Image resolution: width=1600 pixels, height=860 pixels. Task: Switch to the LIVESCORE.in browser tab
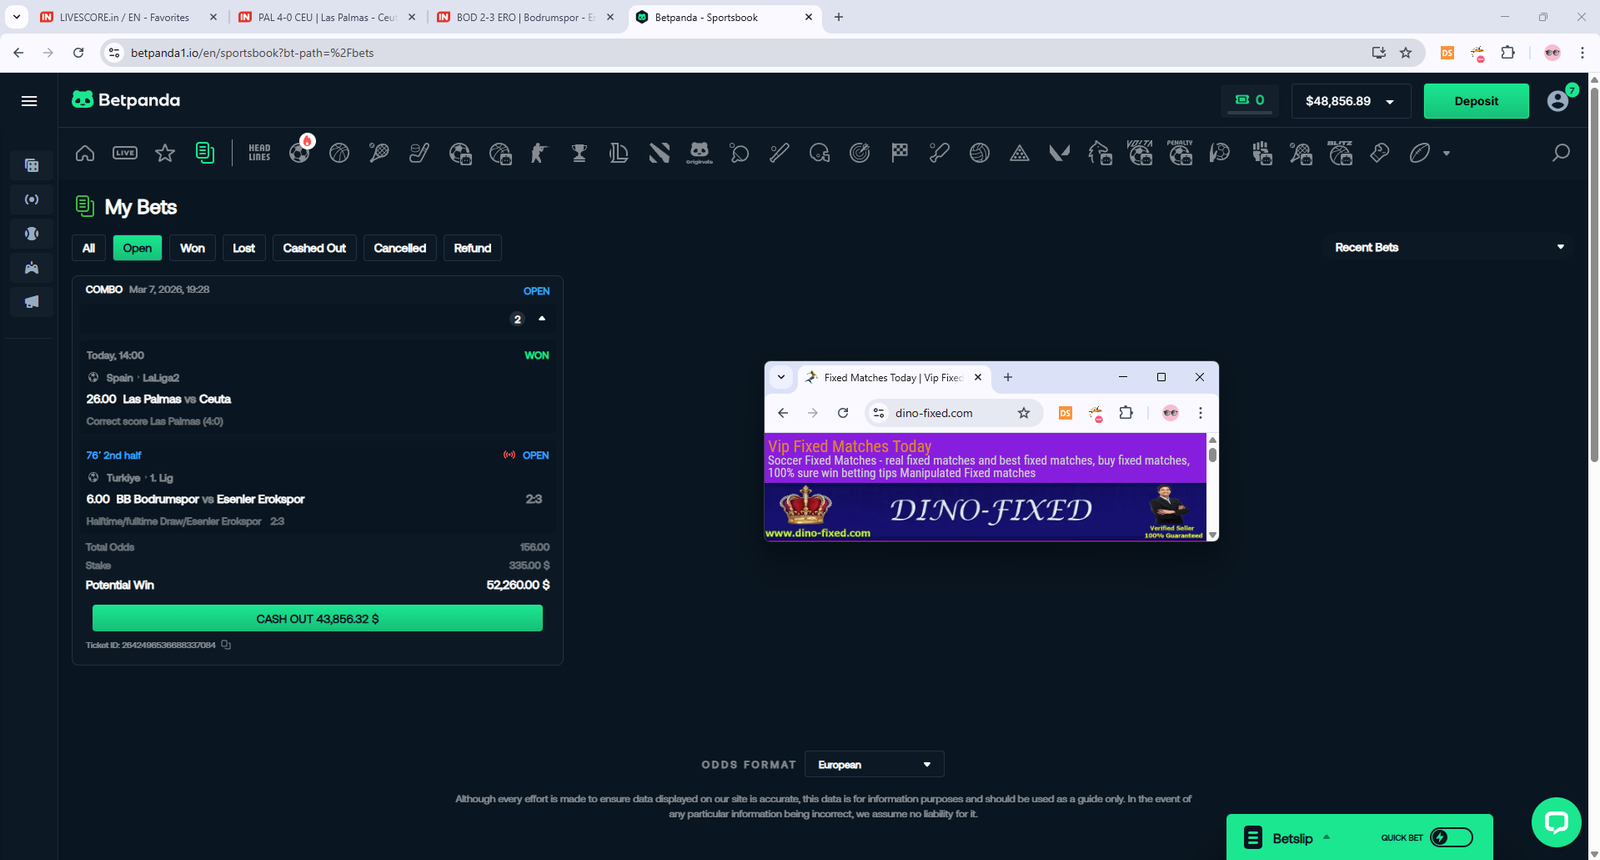coord(125,17)
